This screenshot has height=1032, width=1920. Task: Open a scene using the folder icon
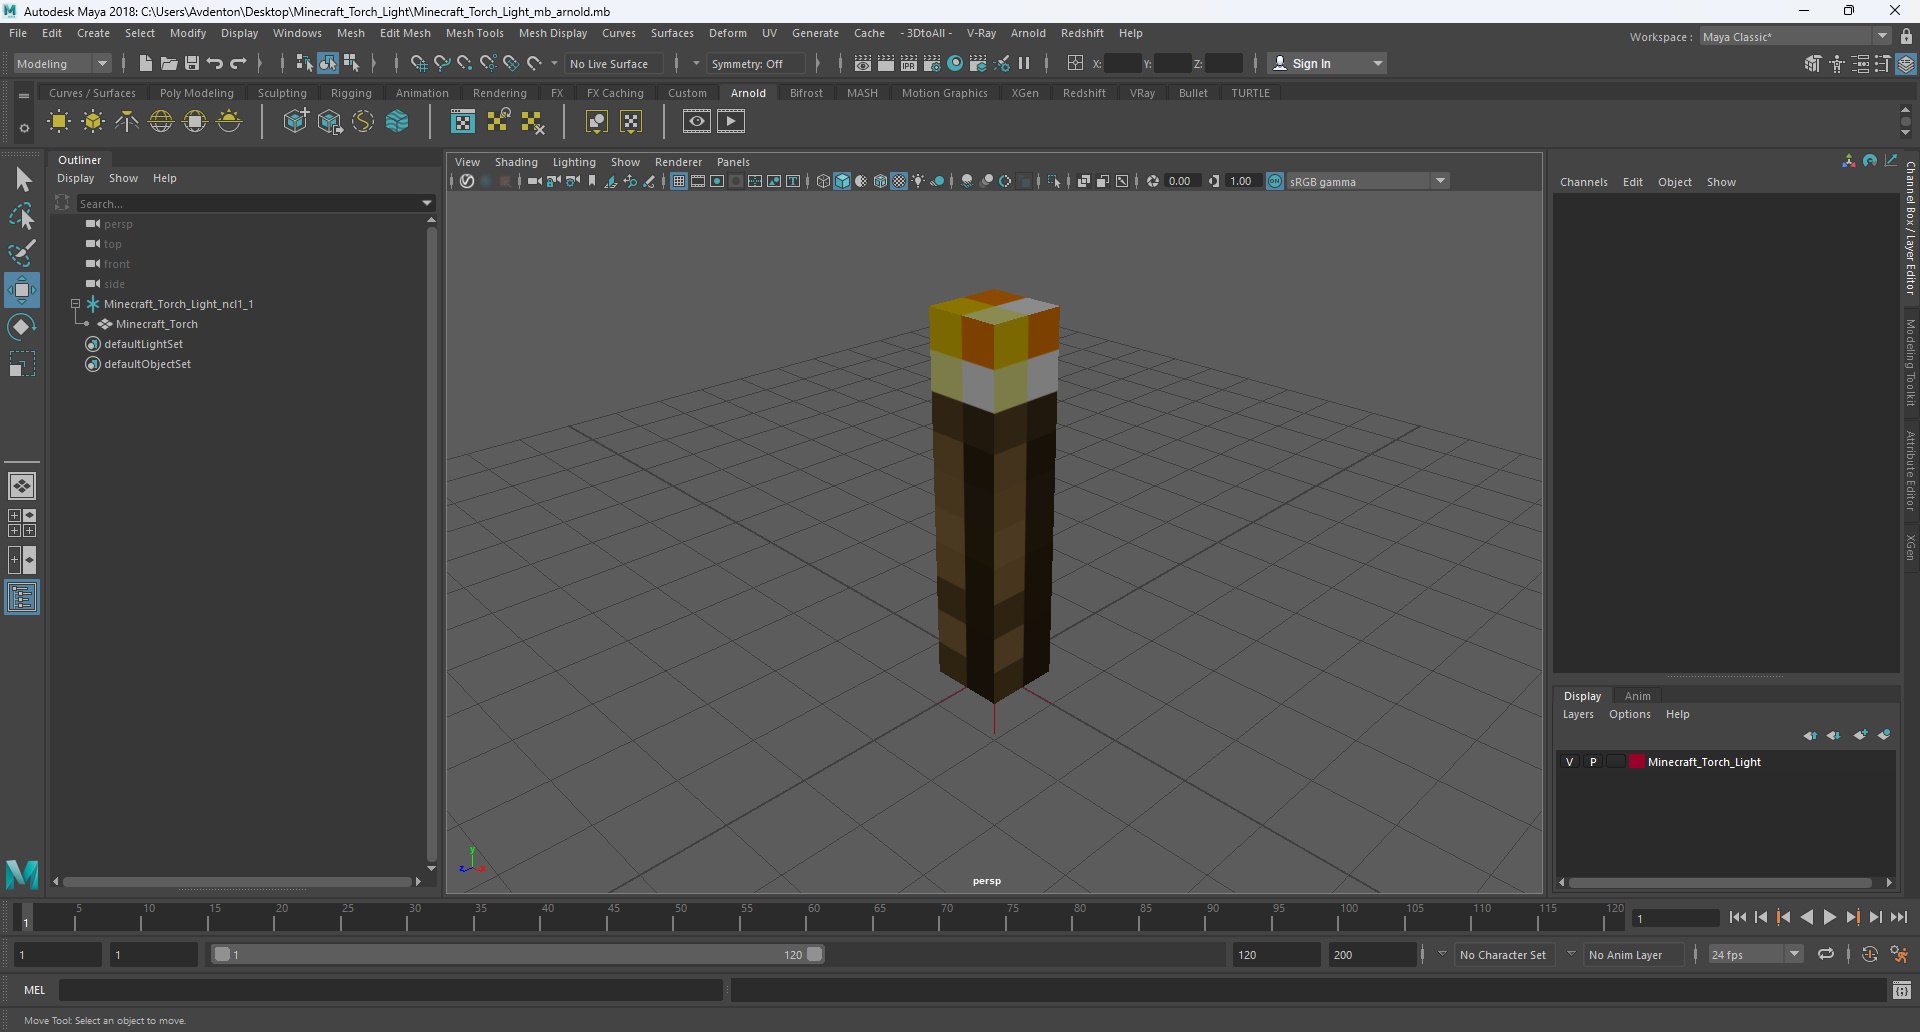pos(169,63)
